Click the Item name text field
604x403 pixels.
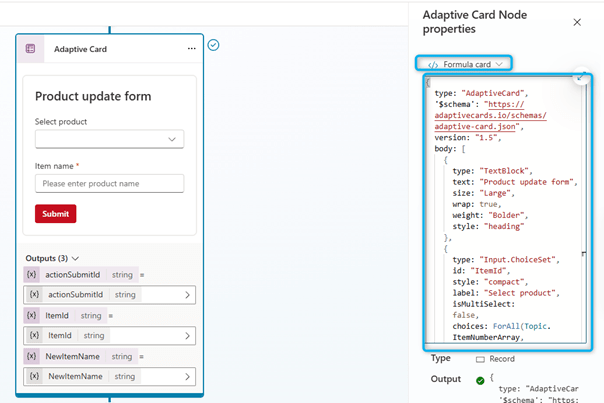pyautogui.click(x=109, y=183)
